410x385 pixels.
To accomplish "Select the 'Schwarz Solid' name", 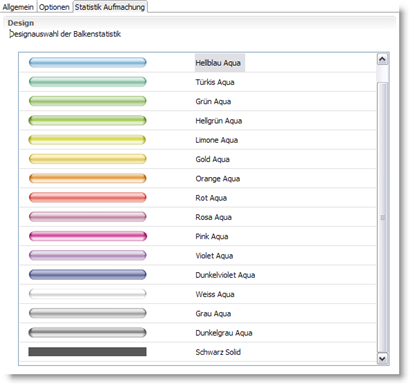I will point(218,352).
